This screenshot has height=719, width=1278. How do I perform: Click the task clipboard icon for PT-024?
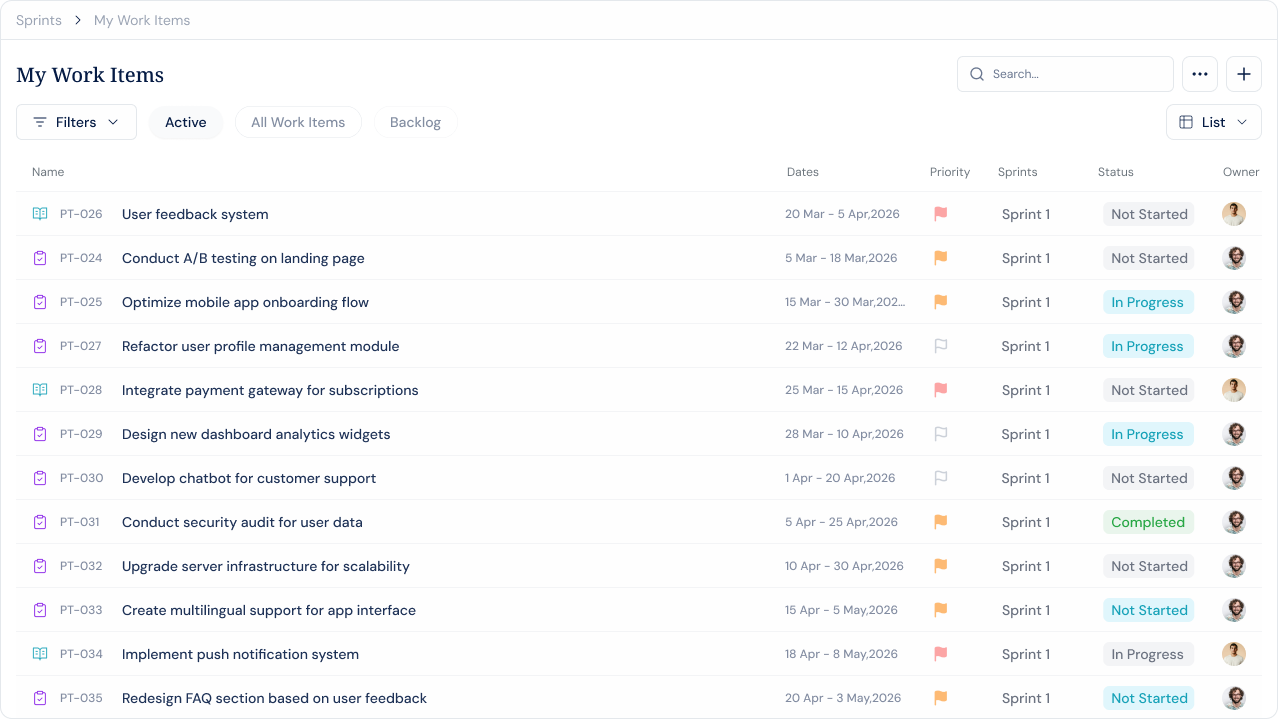(40, 258)
